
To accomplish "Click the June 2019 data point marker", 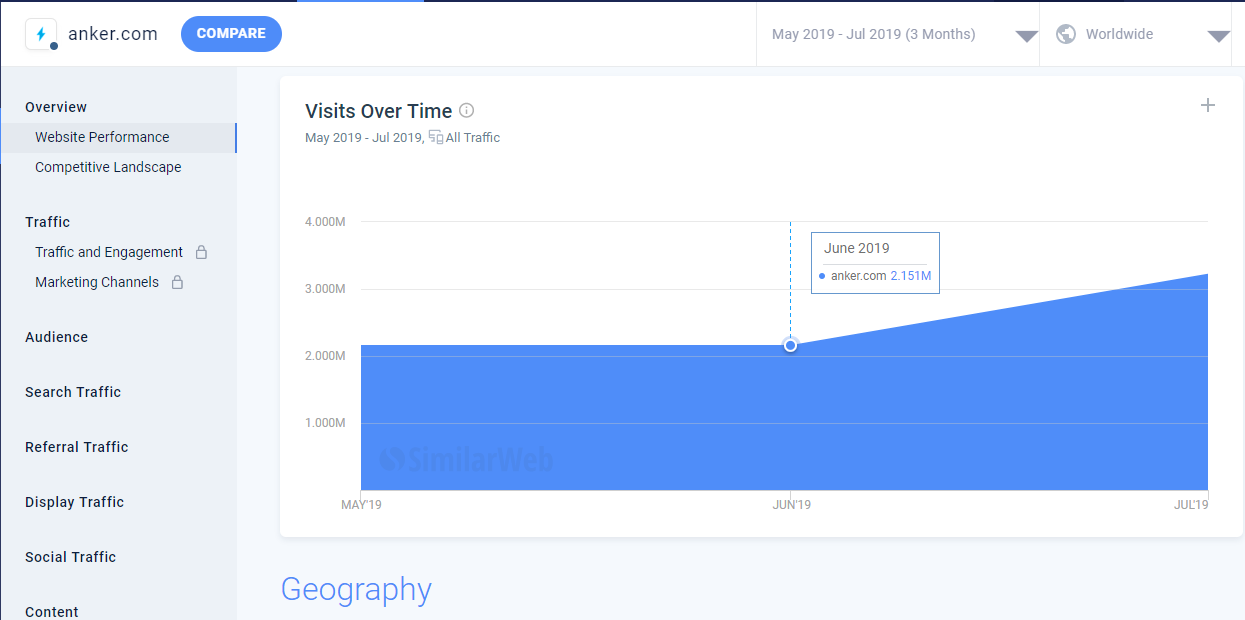I will coord(790,345).
